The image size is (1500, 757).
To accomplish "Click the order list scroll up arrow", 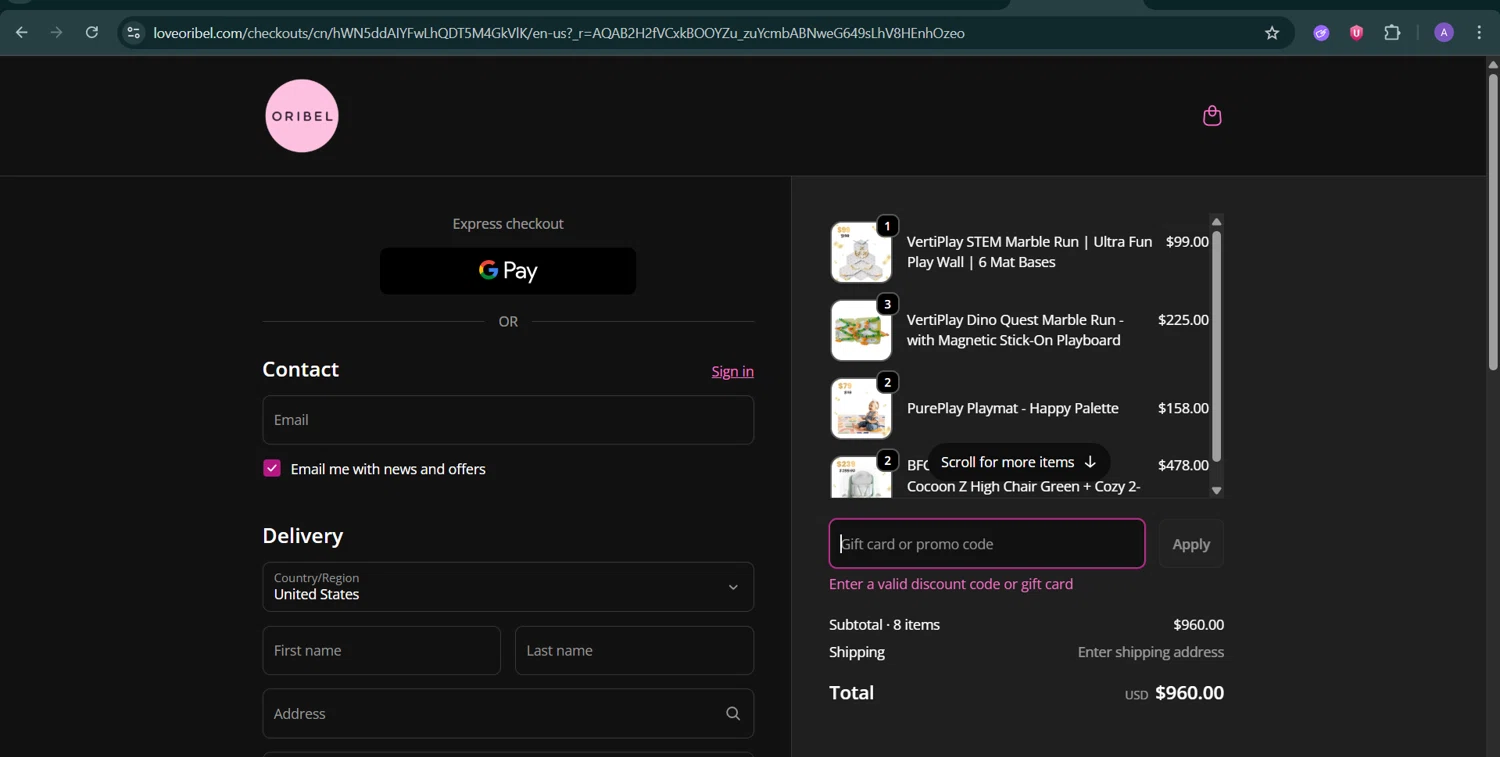I will (1216, 222).
